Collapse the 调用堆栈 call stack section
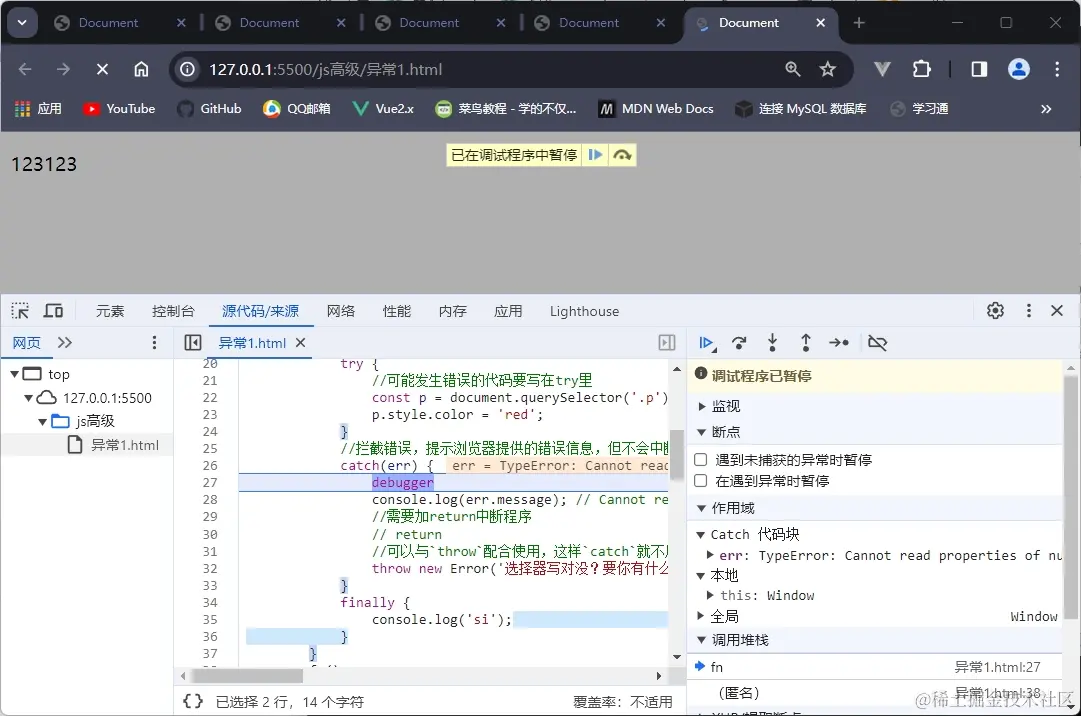 [x=702, y=640]
